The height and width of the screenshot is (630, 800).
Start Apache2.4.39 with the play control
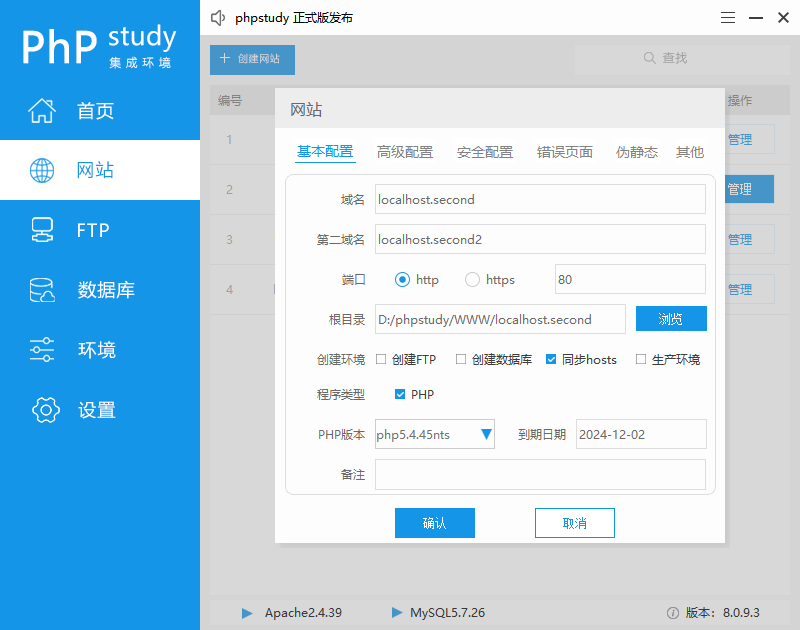246,612
